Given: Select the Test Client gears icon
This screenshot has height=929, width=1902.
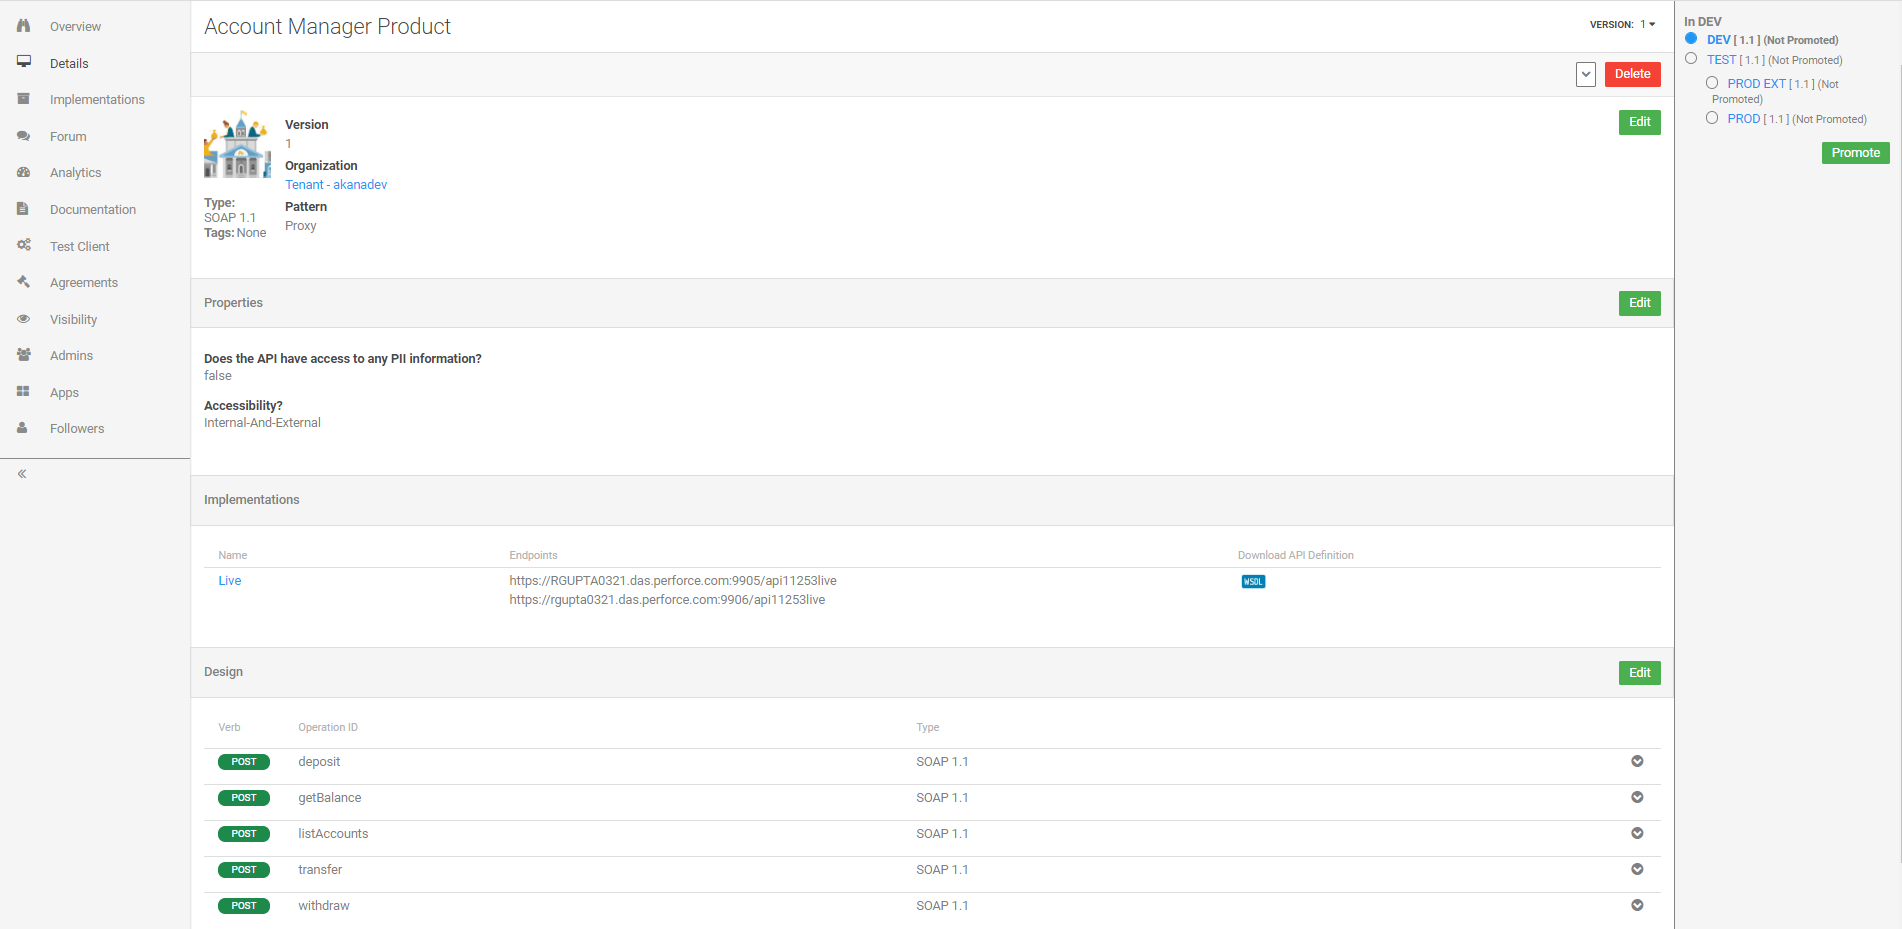Looking at the screenshot, I should 23,245.
